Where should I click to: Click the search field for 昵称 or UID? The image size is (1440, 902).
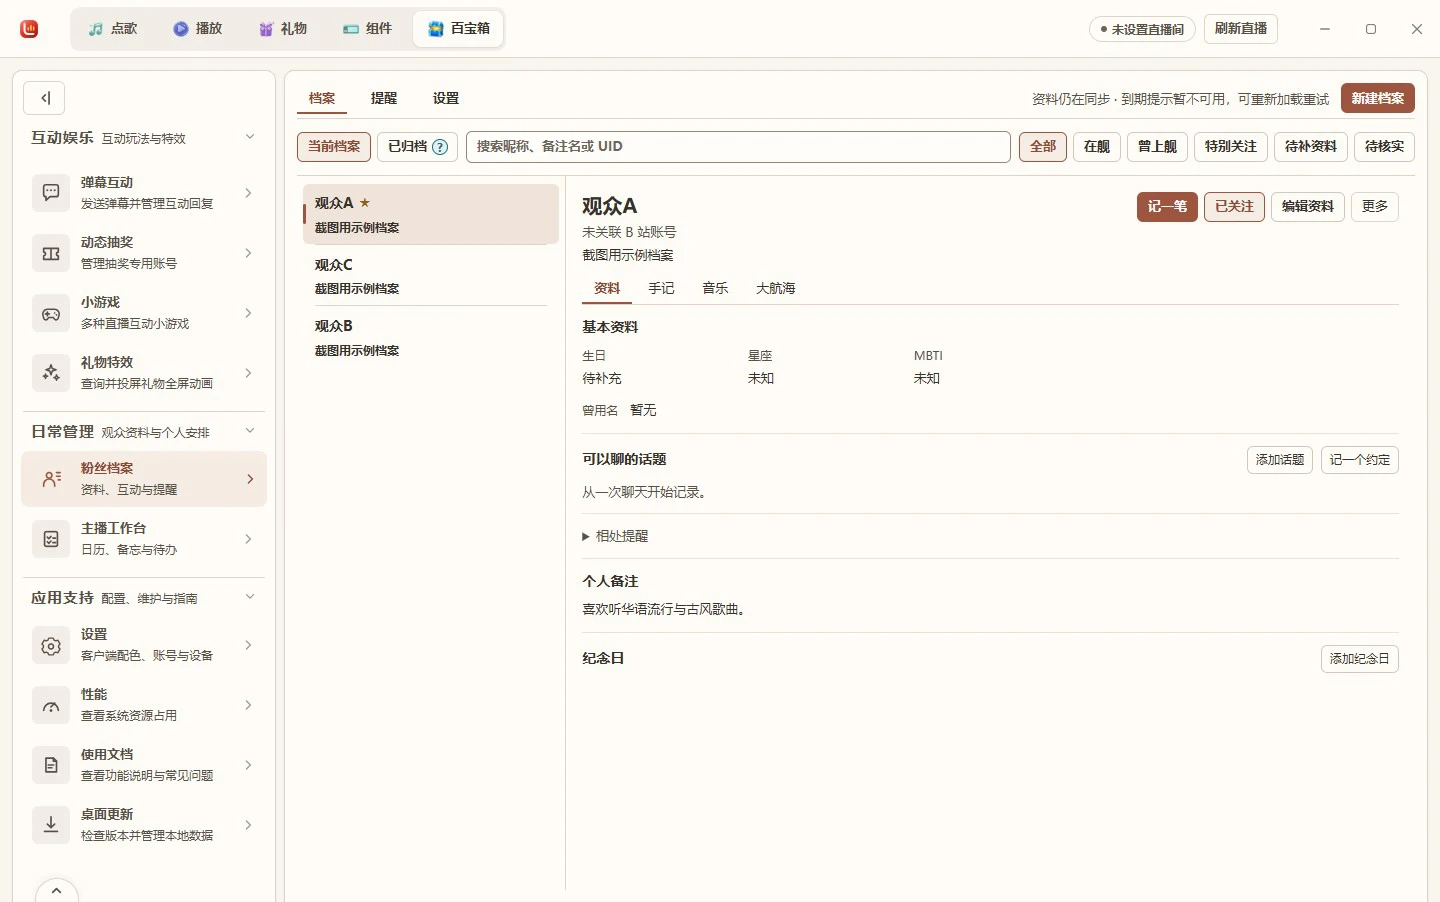[x=738, y=146]
